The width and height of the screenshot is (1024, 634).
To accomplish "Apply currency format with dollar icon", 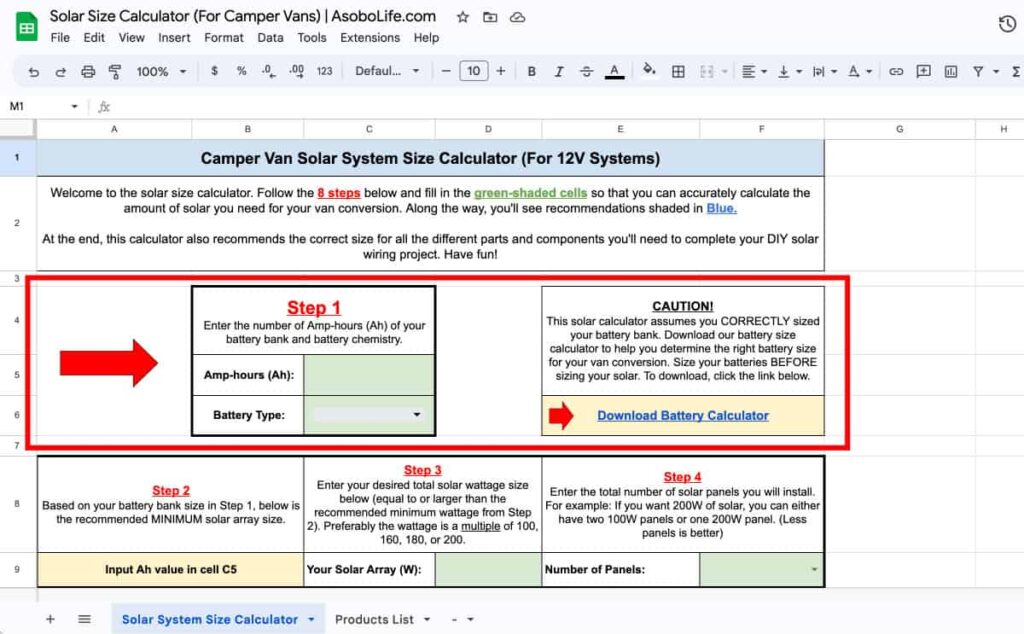I will pos(214,71).
